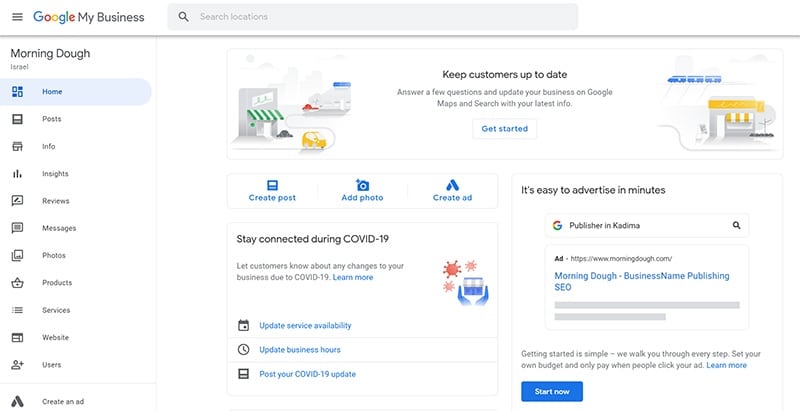Image resolution: width=800 pixels, height=411 pixels.
Task: Click Update business hours link
Action: point(300,350)
